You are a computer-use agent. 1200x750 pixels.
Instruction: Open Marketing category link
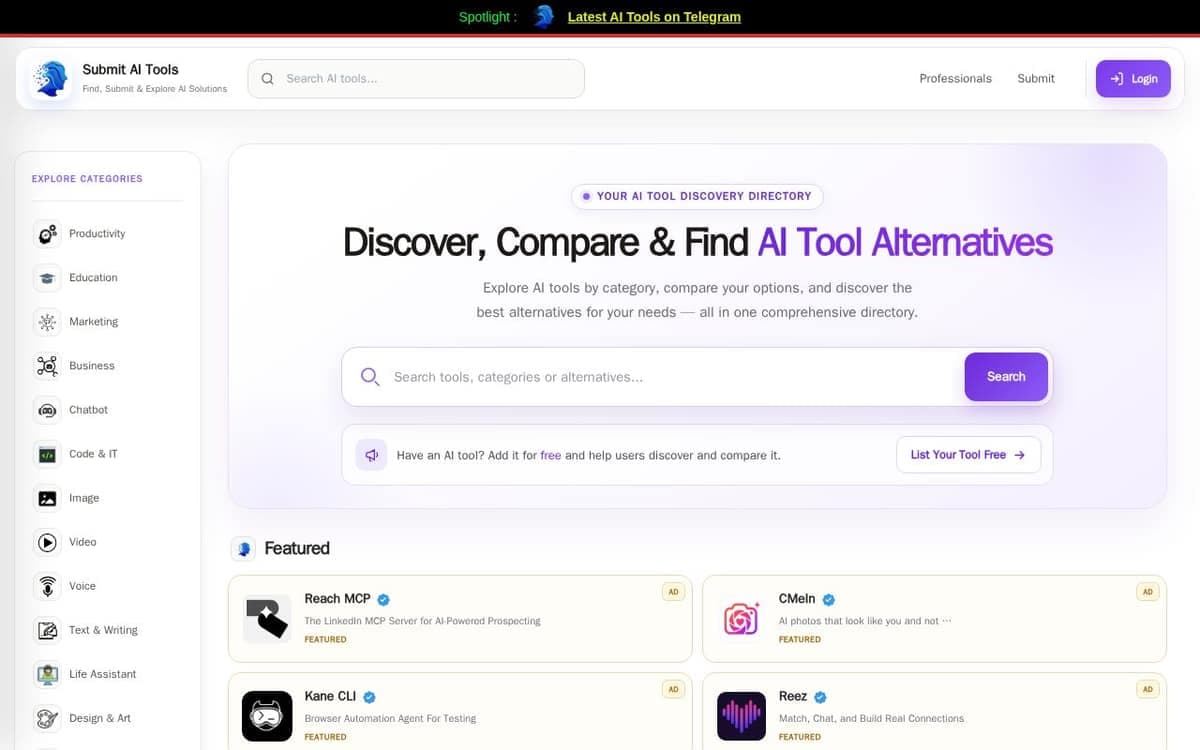tap(93, 322)
